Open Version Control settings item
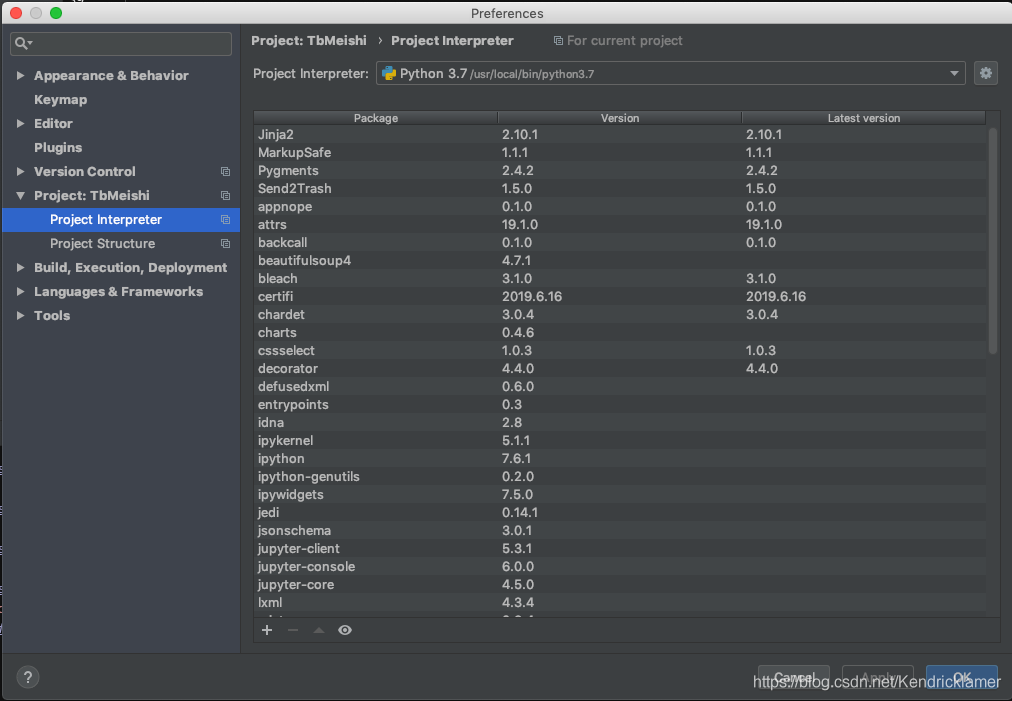Viewport: 1012px width, 701px height. pyautogui.click(x=85, y=172)
